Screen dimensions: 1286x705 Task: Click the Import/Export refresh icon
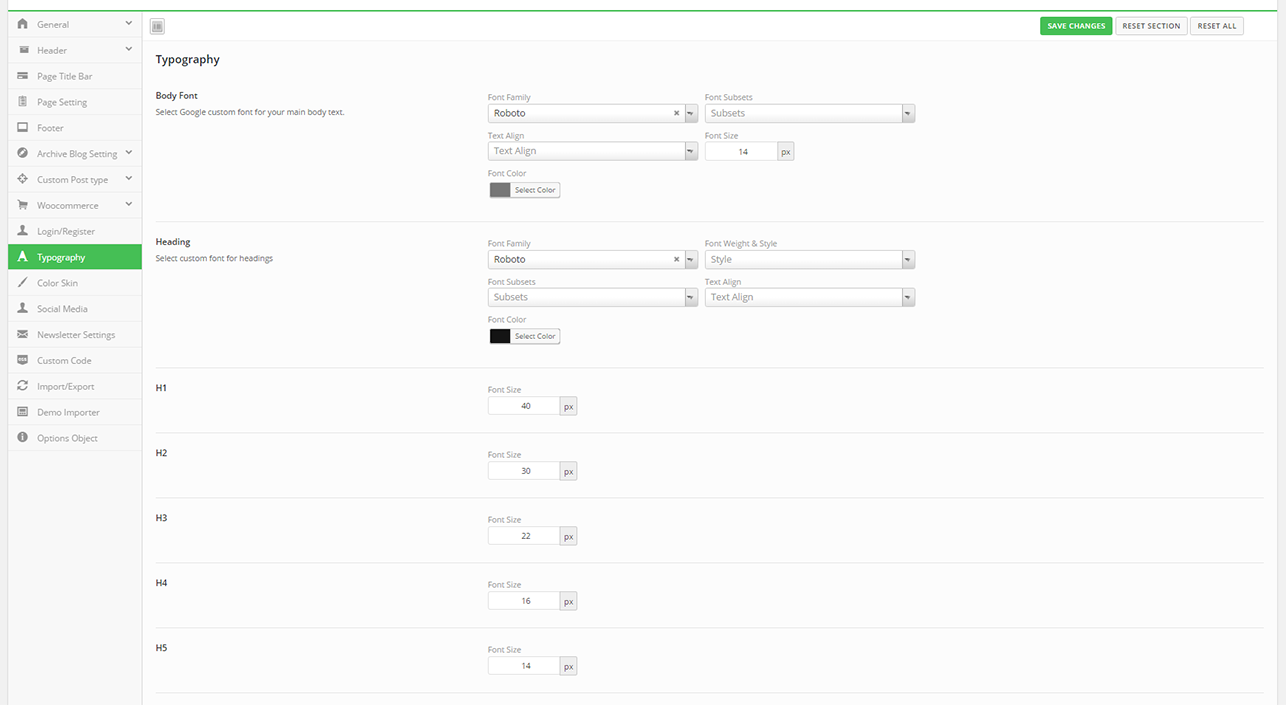click(22, 386)
